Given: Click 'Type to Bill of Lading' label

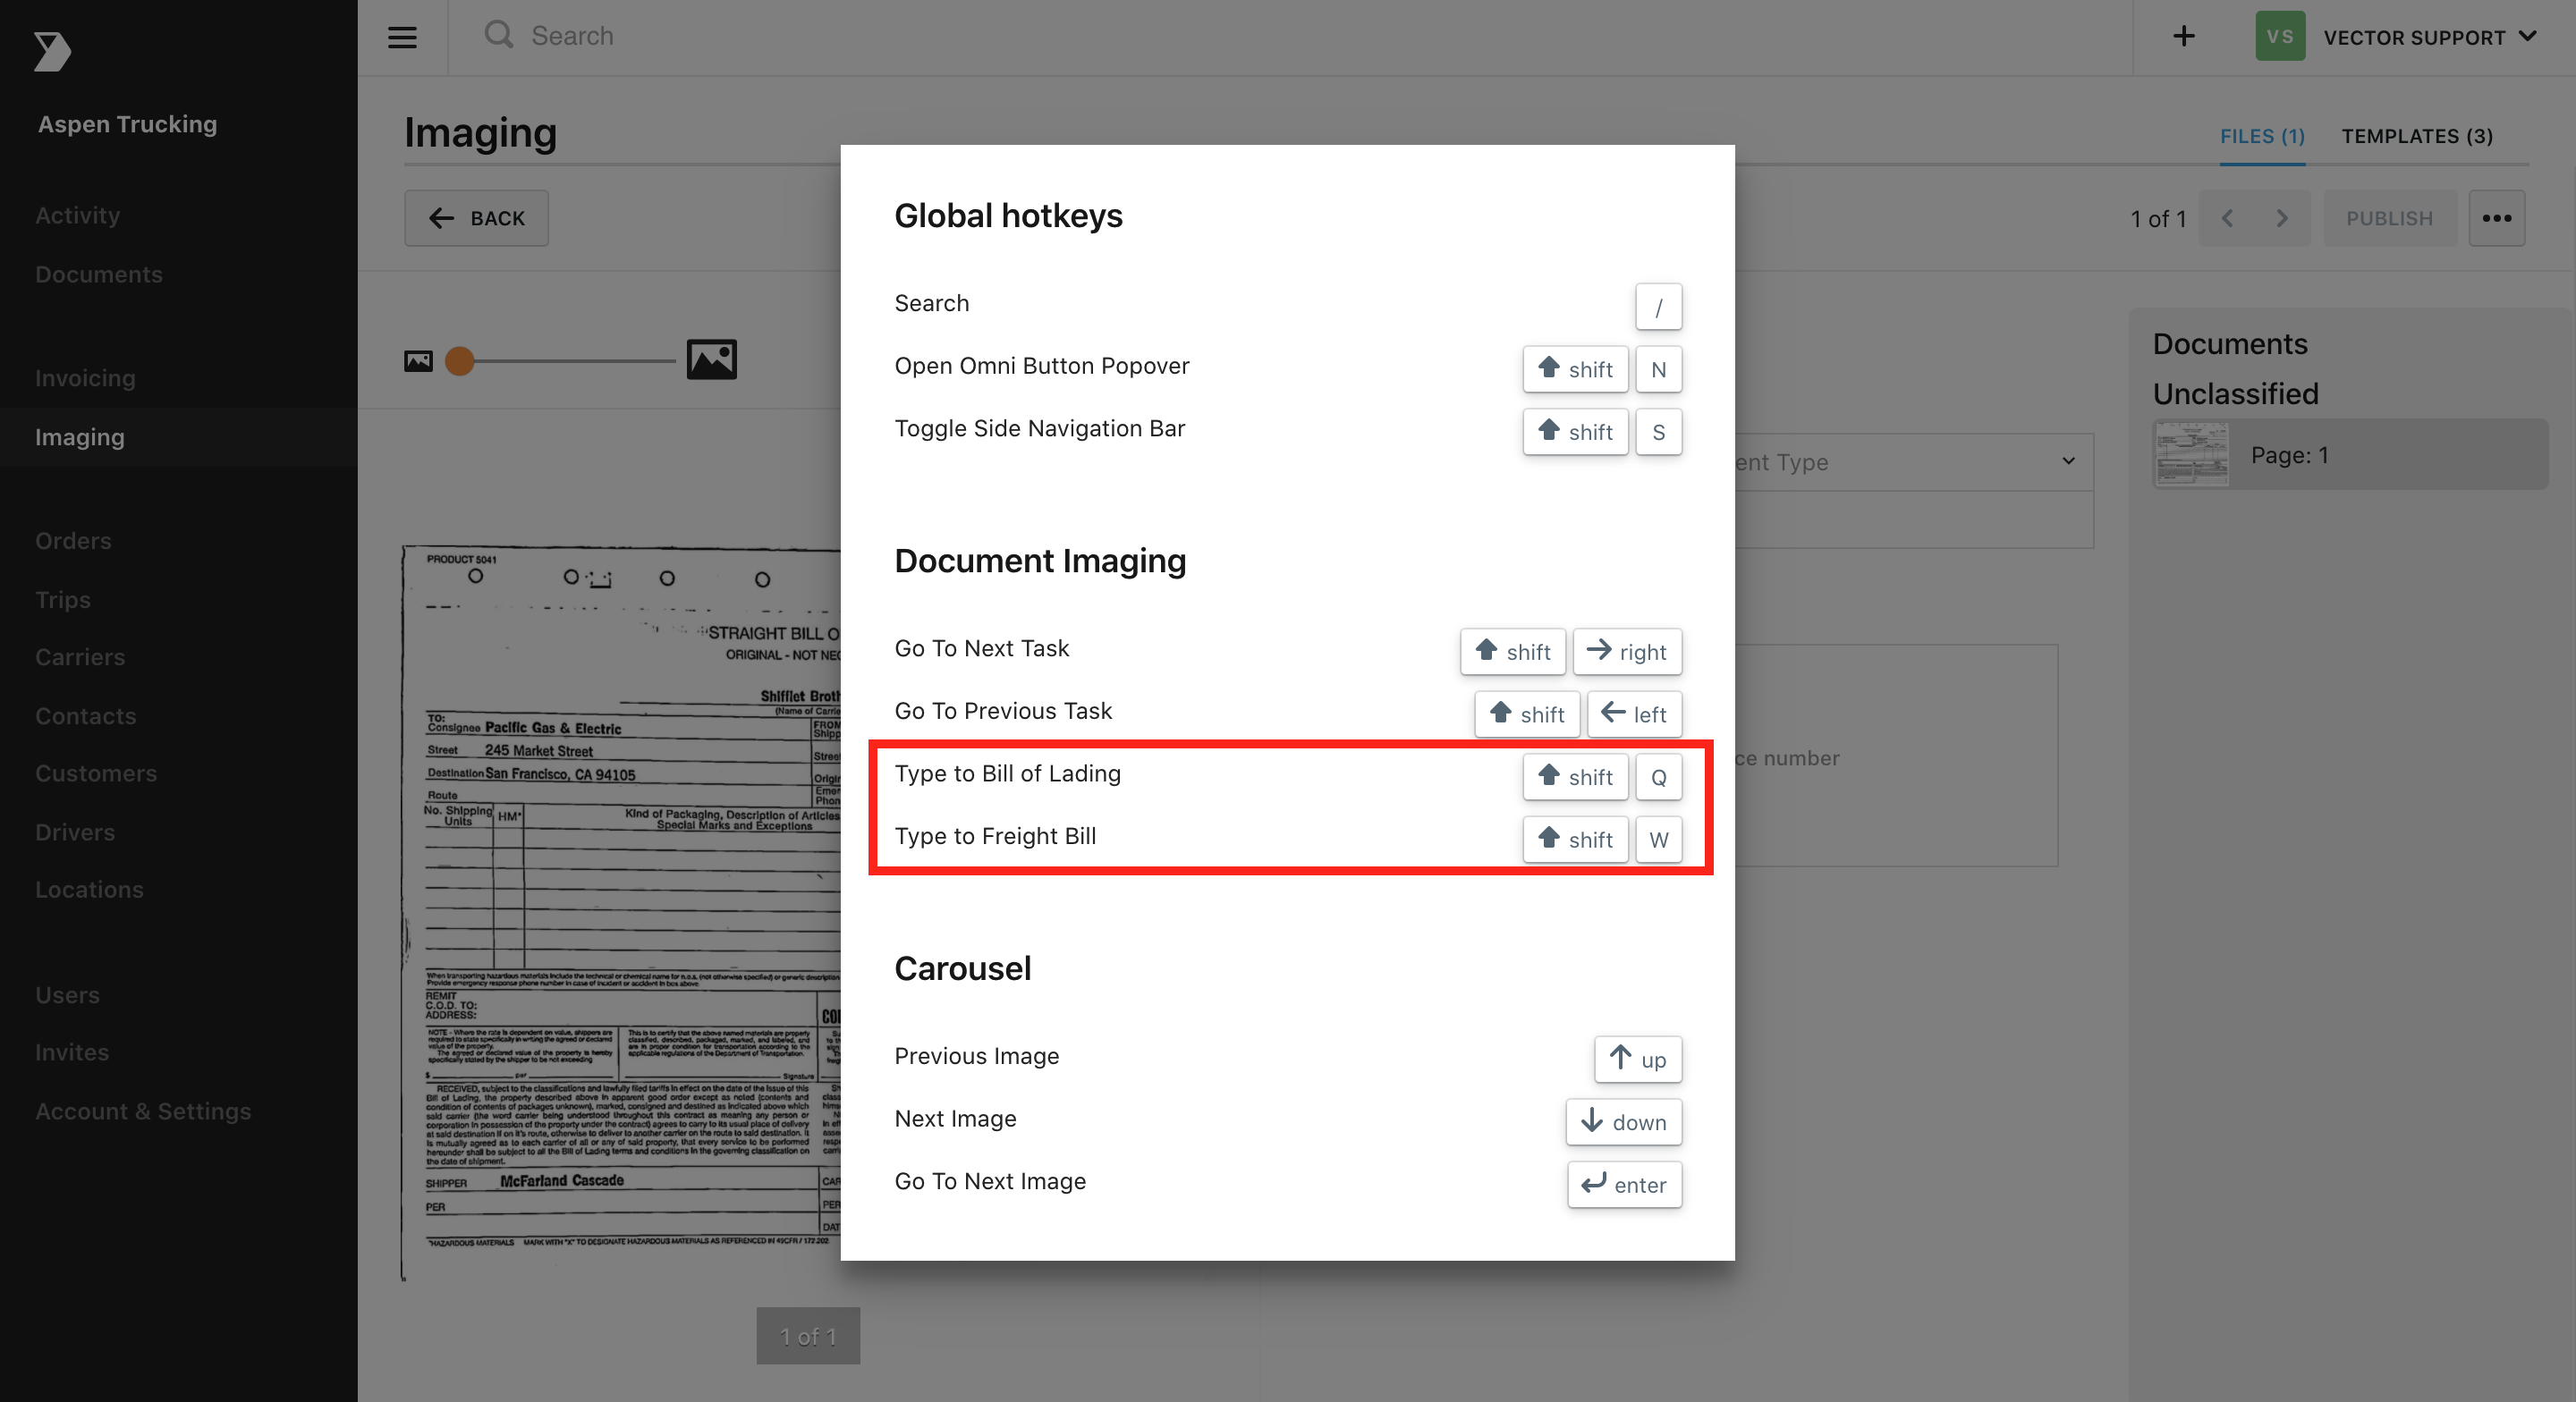Looking at the screenshot, I should click(x=1007, y=773).
